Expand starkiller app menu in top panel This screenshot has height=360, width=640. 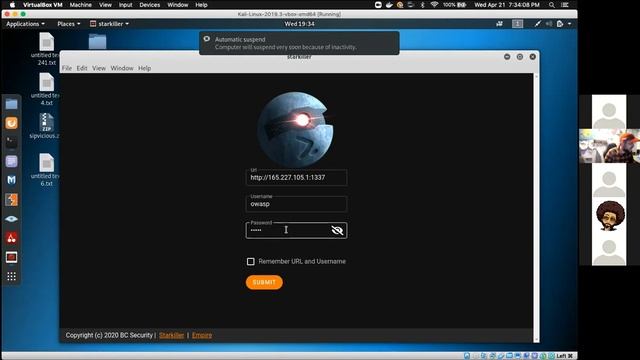click(109, 24)
